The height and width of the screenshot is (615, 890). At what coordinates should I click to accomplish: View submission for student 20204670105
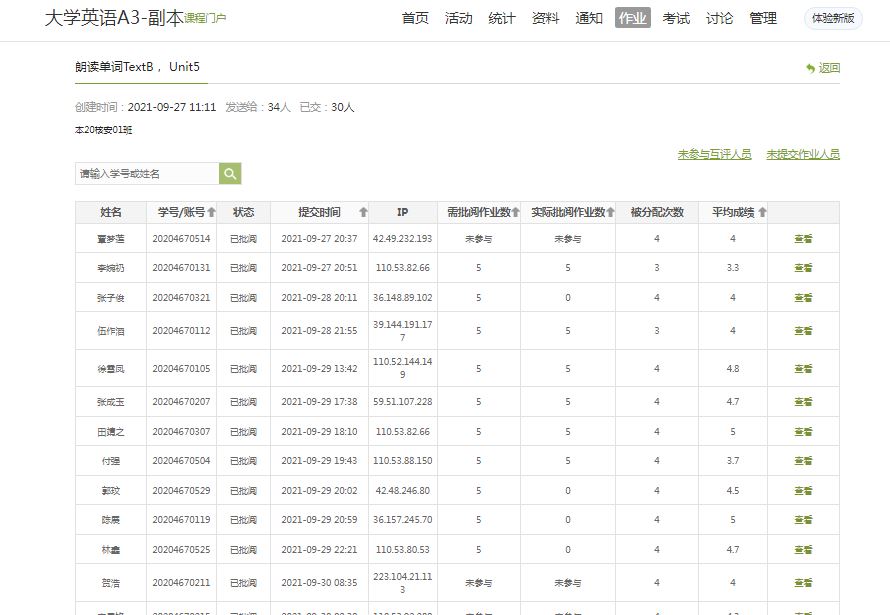803,369
